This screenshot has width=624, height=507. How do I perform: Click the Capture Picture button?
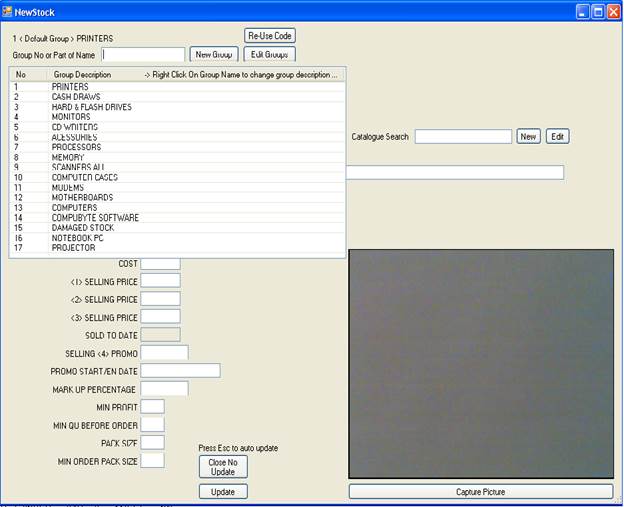click(x=481, y=492)
